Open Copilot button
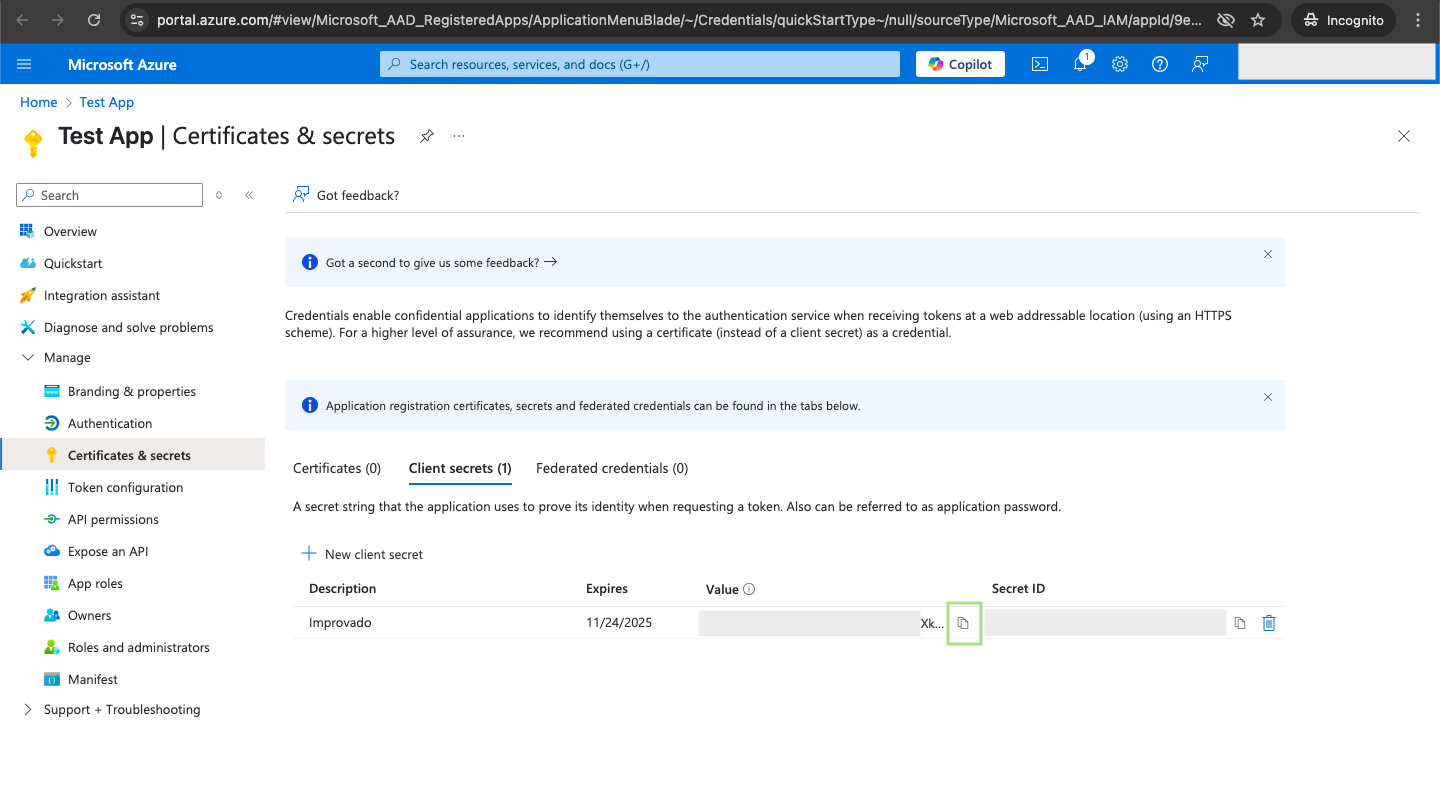Image resolution: width=1440 pixels, height=803 pixels. coord(960,64)
